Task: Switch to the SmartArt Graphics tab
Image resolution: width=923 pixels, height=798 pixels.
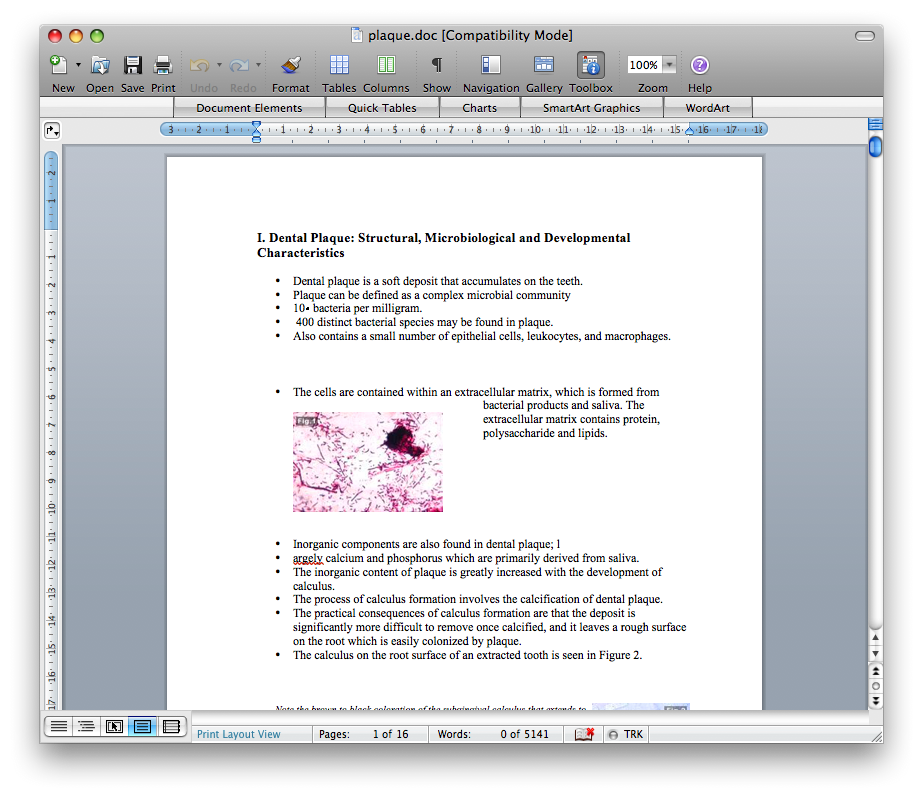Action: (x=591, y=108)
